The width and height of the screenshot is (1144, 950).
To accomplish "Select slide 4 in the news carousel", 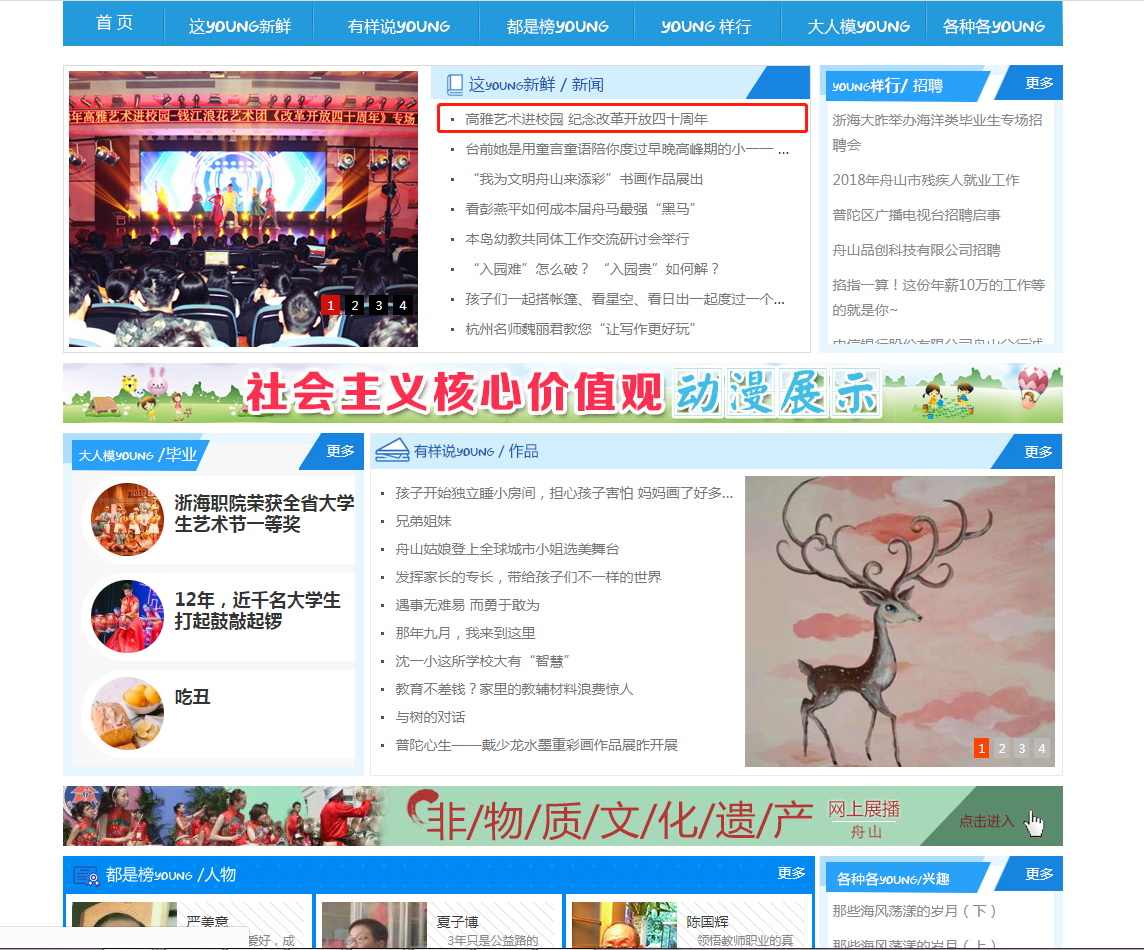I will 402,306.
